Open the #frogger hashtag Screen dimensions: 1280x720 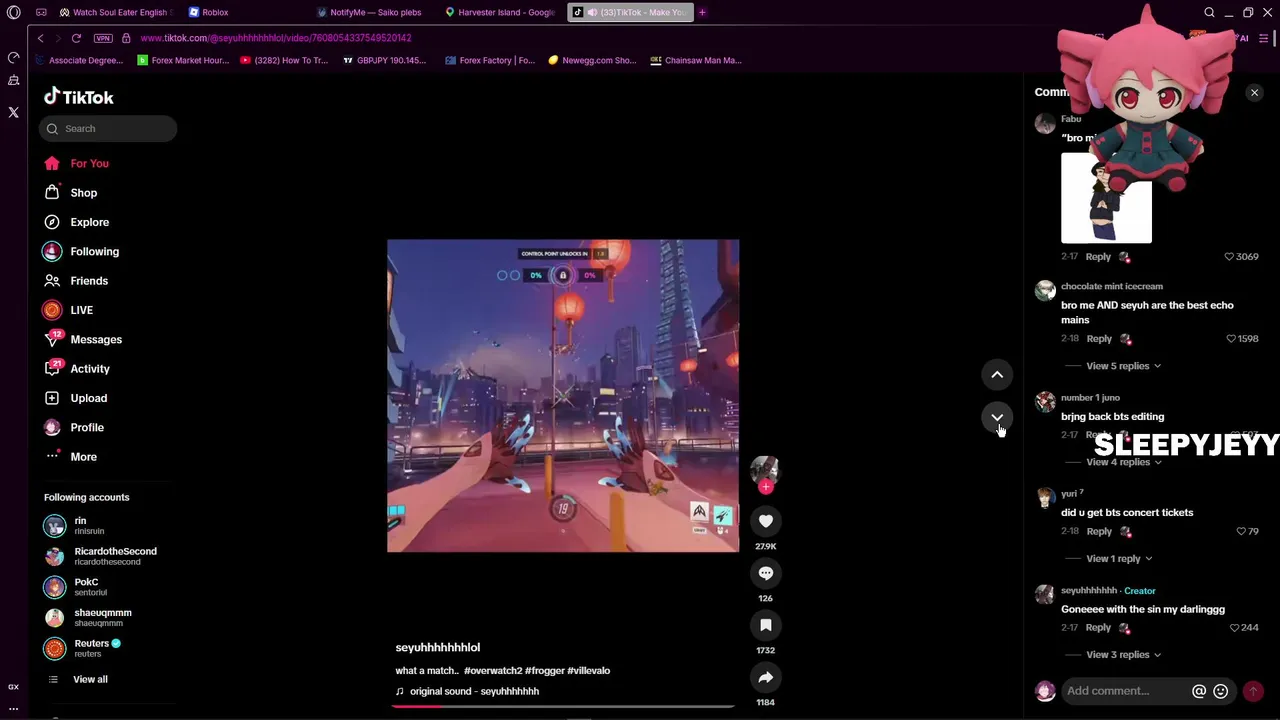(544, 671)
